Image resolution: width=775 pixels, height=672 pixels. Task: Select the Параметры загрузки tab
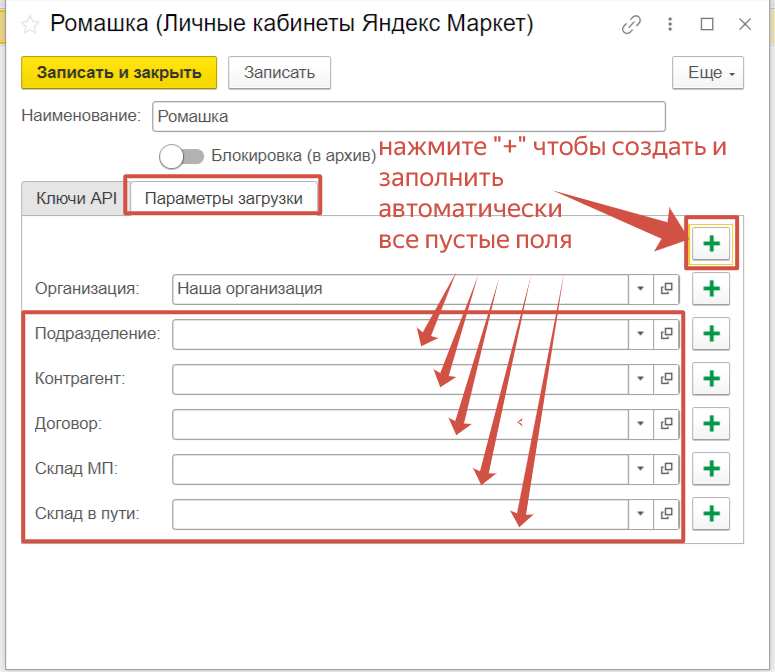pos(223,198)
